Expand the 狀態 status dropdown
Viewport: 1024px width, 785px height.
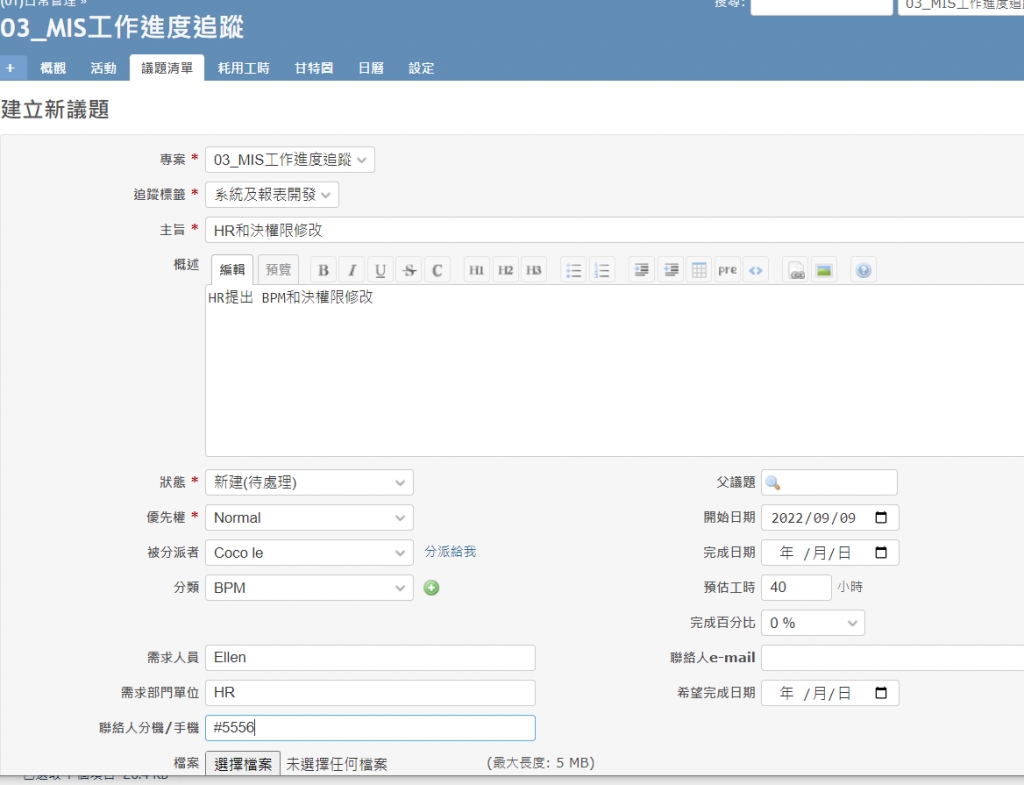point(308,483)
